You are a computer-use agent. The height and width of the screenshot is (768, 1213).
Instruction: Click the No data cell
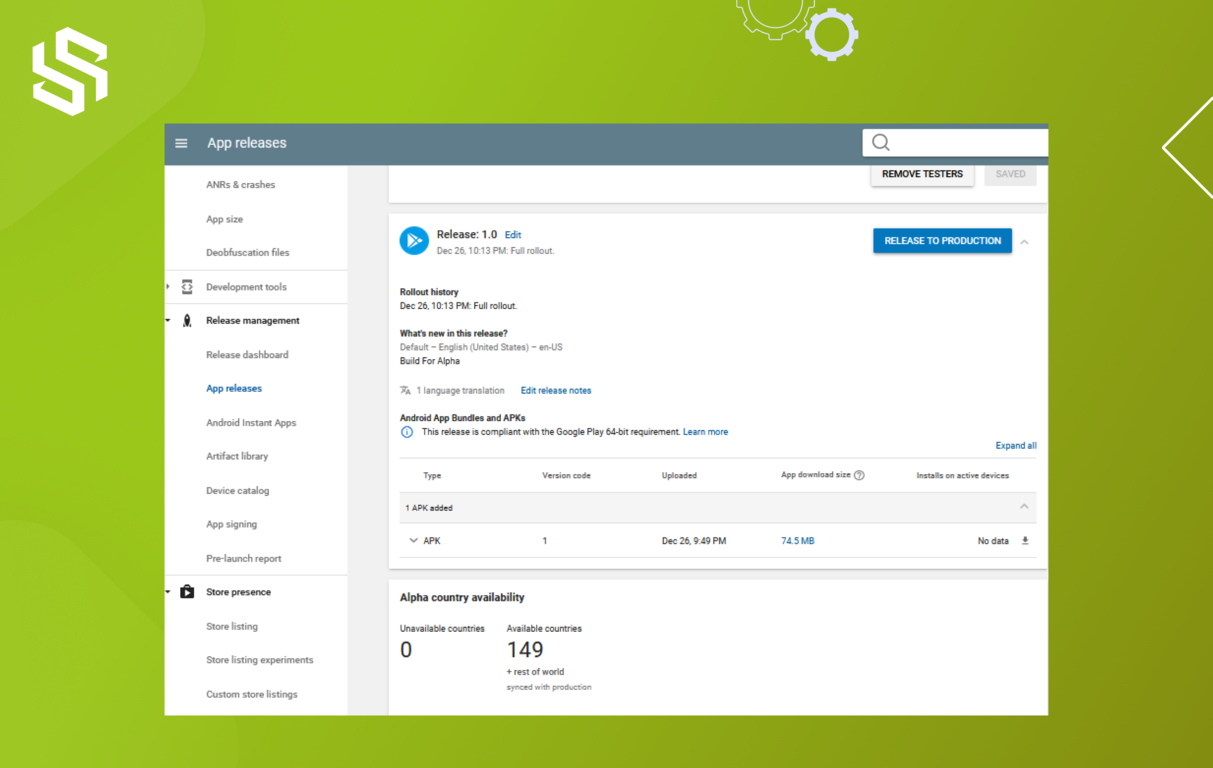click(x=993, y=541)
